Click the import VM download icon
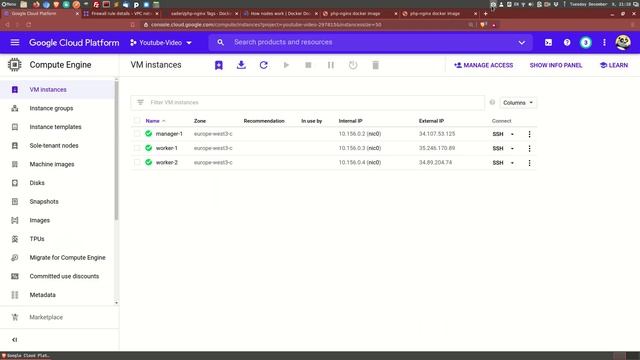Viewport: 640px width, 360px height. tap(241, 65)
